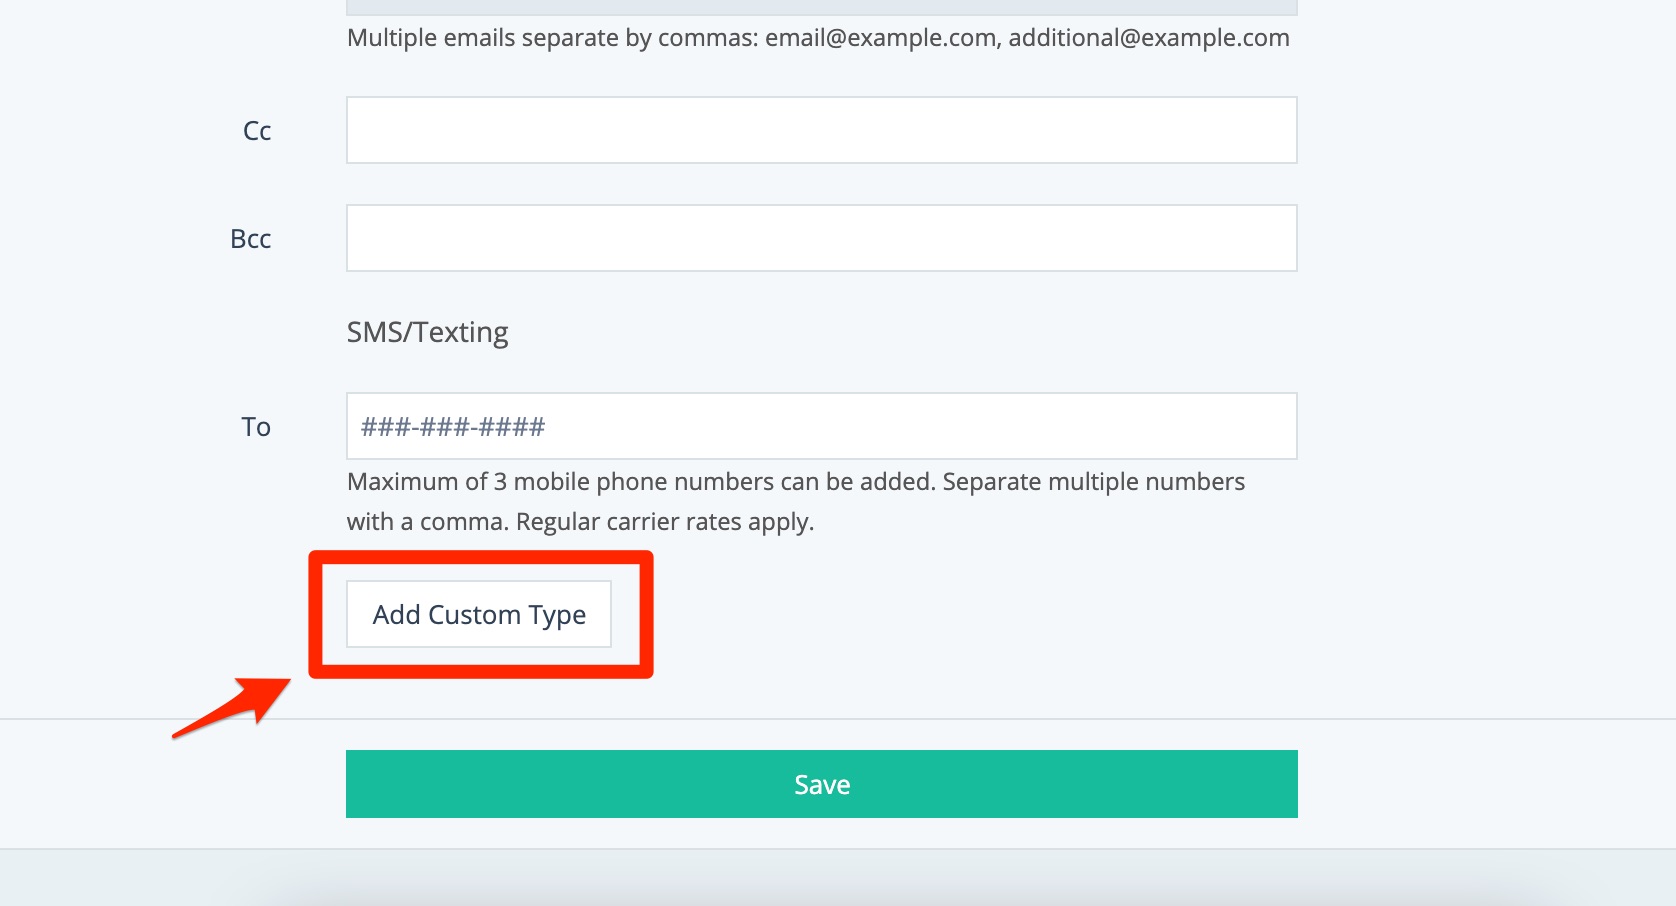Click the partially visible field at top
Image resolution: width=1676 pixels, height=906 pixels.
point(821,7)
